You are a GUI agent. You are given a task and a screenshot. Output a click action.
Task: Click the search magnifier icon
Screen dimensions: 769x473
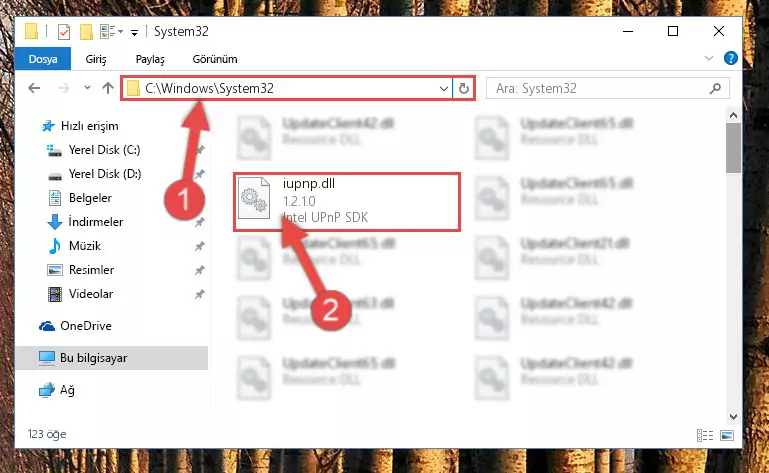click(x=715, y=88)
